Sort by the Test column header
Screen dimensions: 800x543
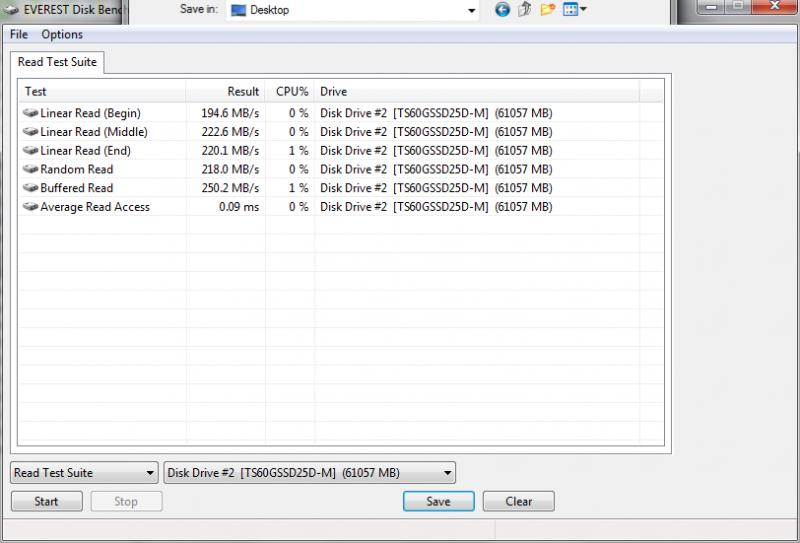[102, 92]
